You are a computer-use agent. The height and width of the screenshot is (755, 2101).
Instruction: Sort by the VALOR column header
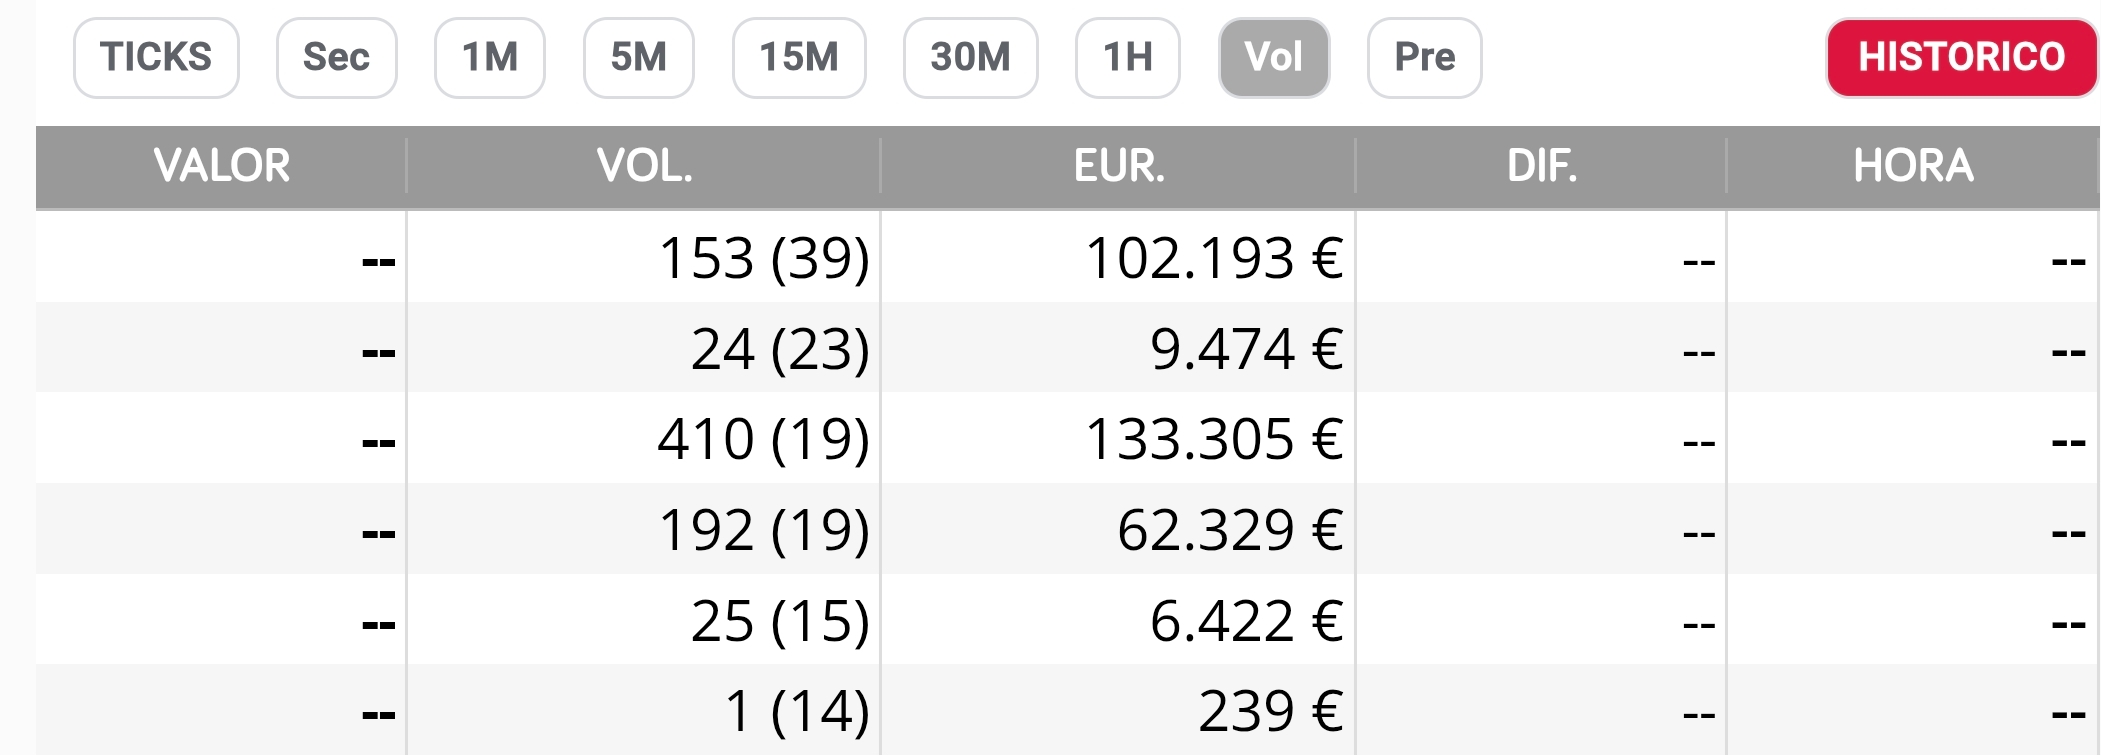[221, 166]
